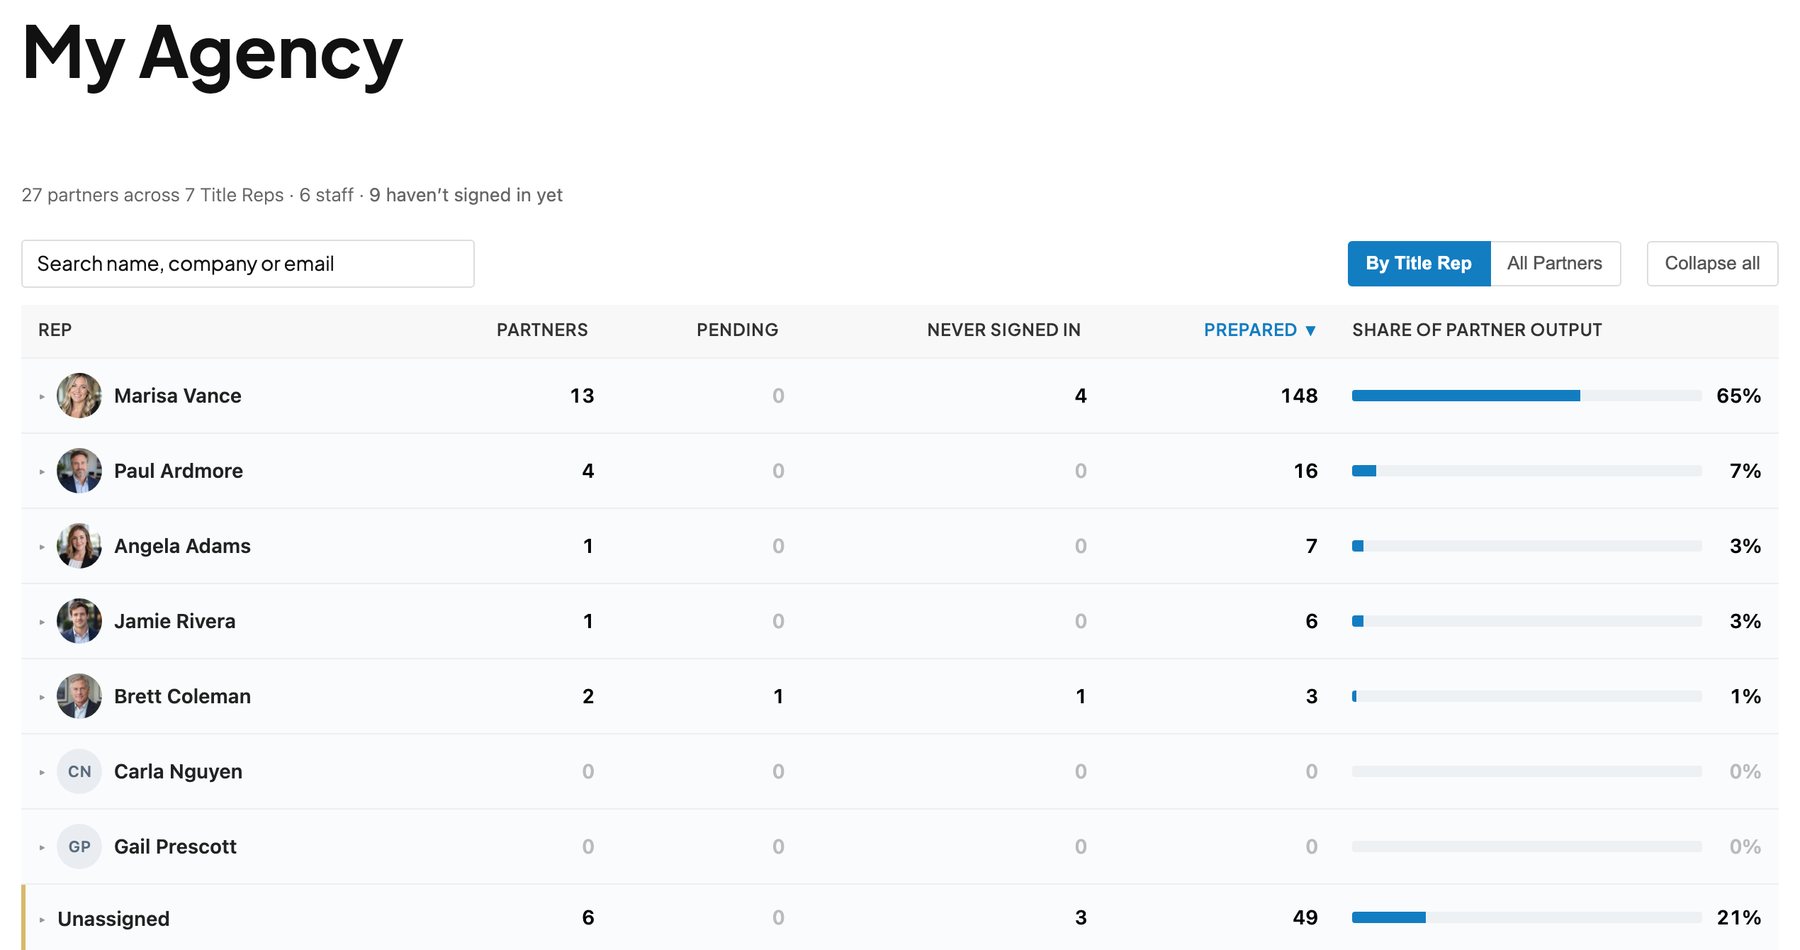Open Paul Ardmore's avatar photo

point(79,471)
